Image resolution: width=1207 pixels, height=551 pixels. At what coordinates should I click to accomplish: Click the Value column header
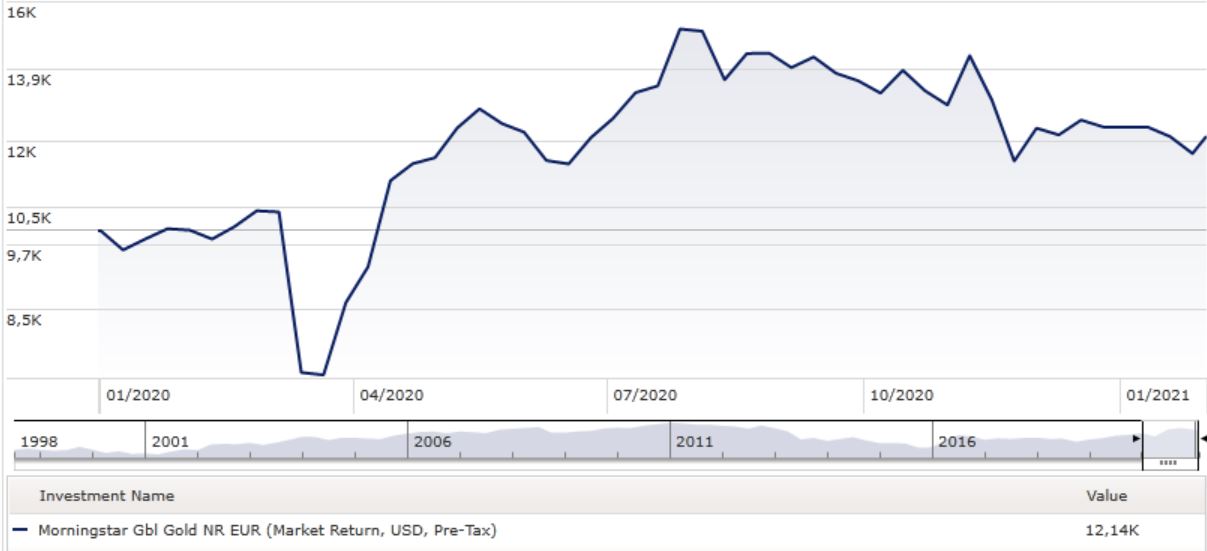point(1106,496)
